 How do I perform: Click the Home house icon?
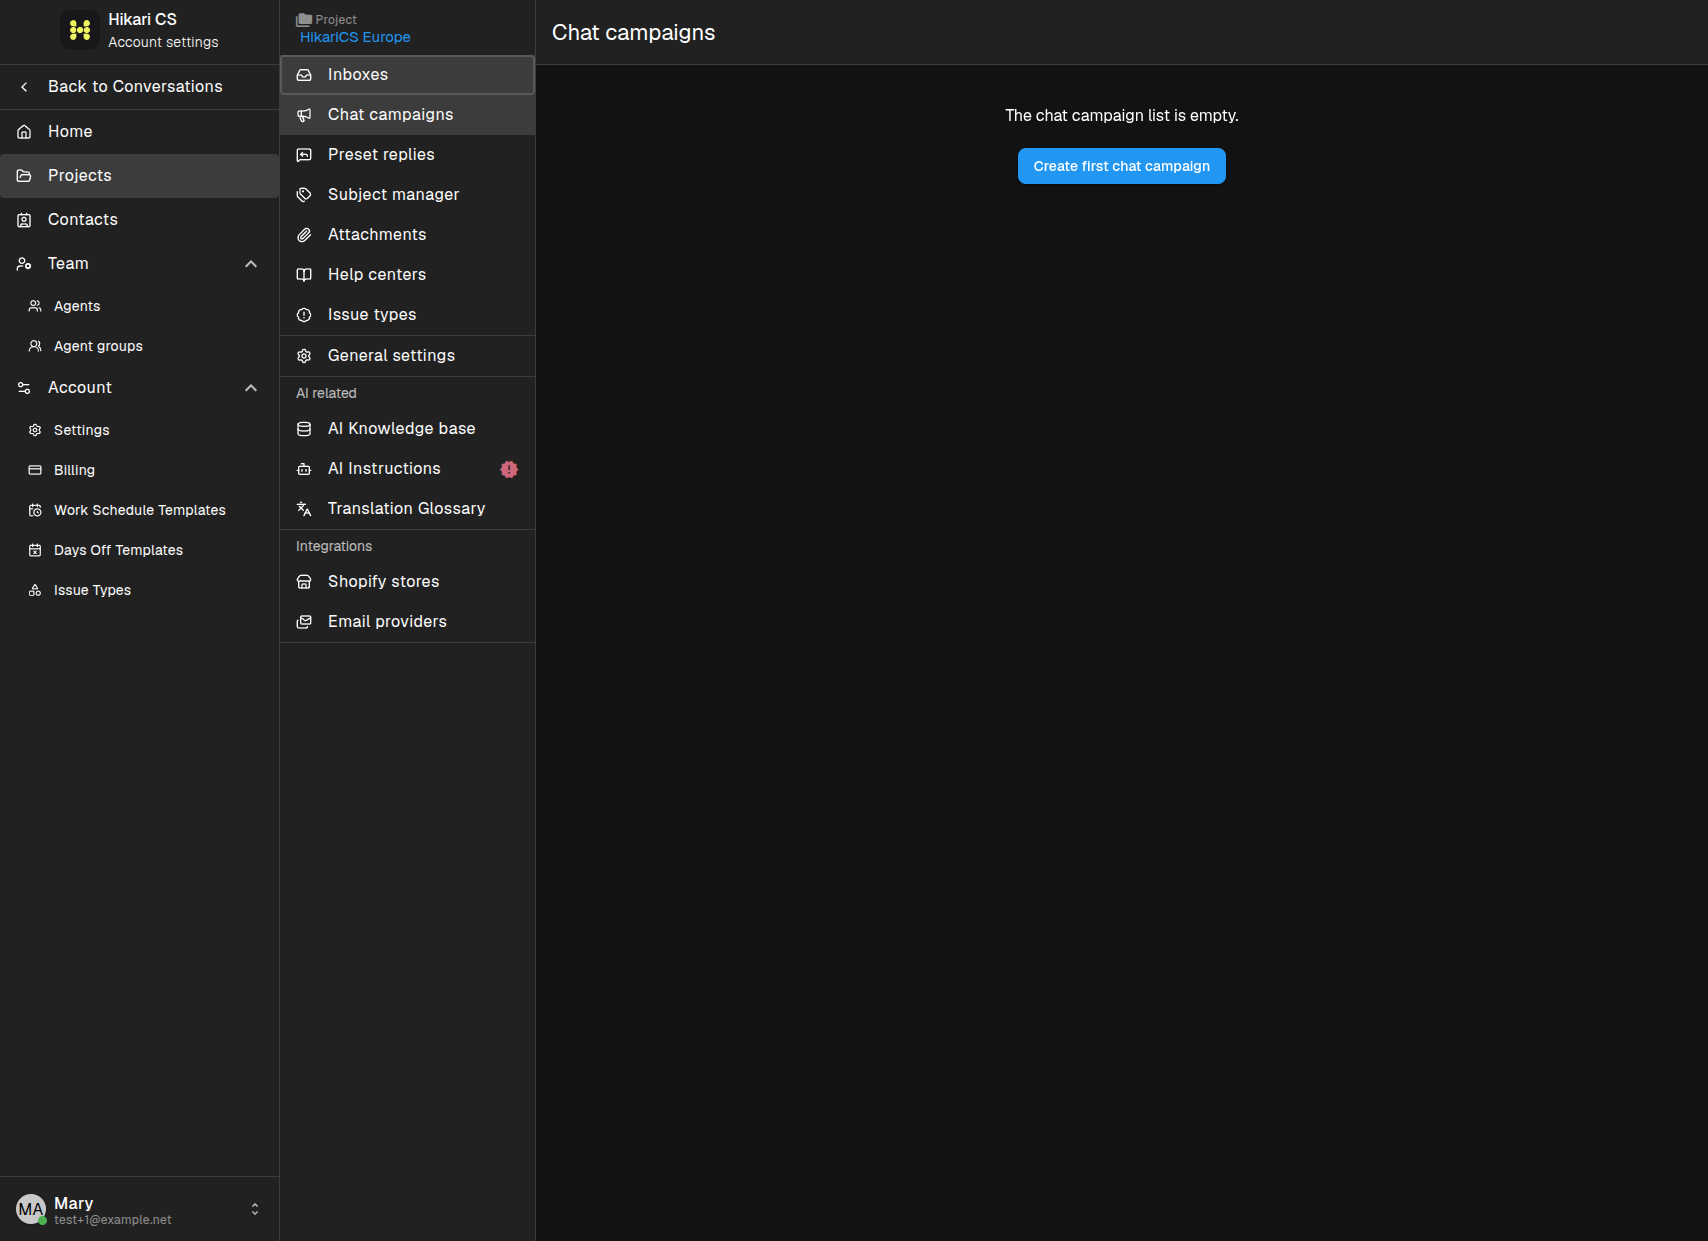tap(24, 132)
